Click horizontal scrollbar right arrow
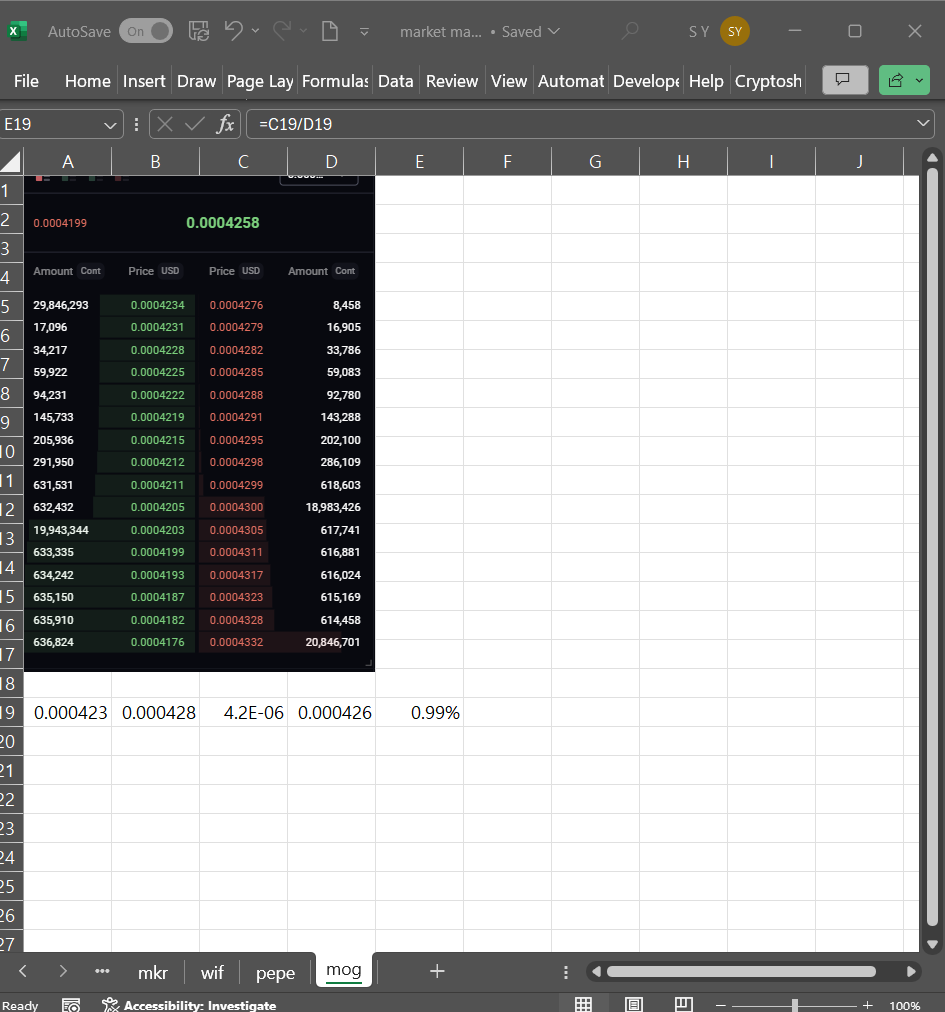Screen dimensions: 945x1012 911,971
